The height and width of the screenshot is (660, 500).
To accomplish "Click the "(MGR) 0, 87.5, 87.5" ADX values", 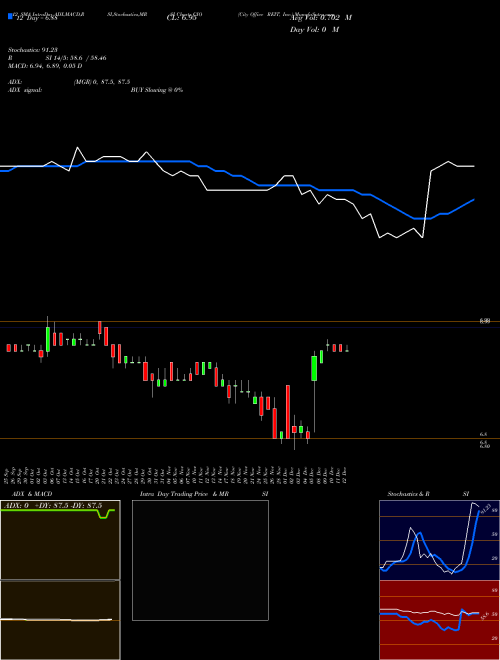I will tap(102, 82).
